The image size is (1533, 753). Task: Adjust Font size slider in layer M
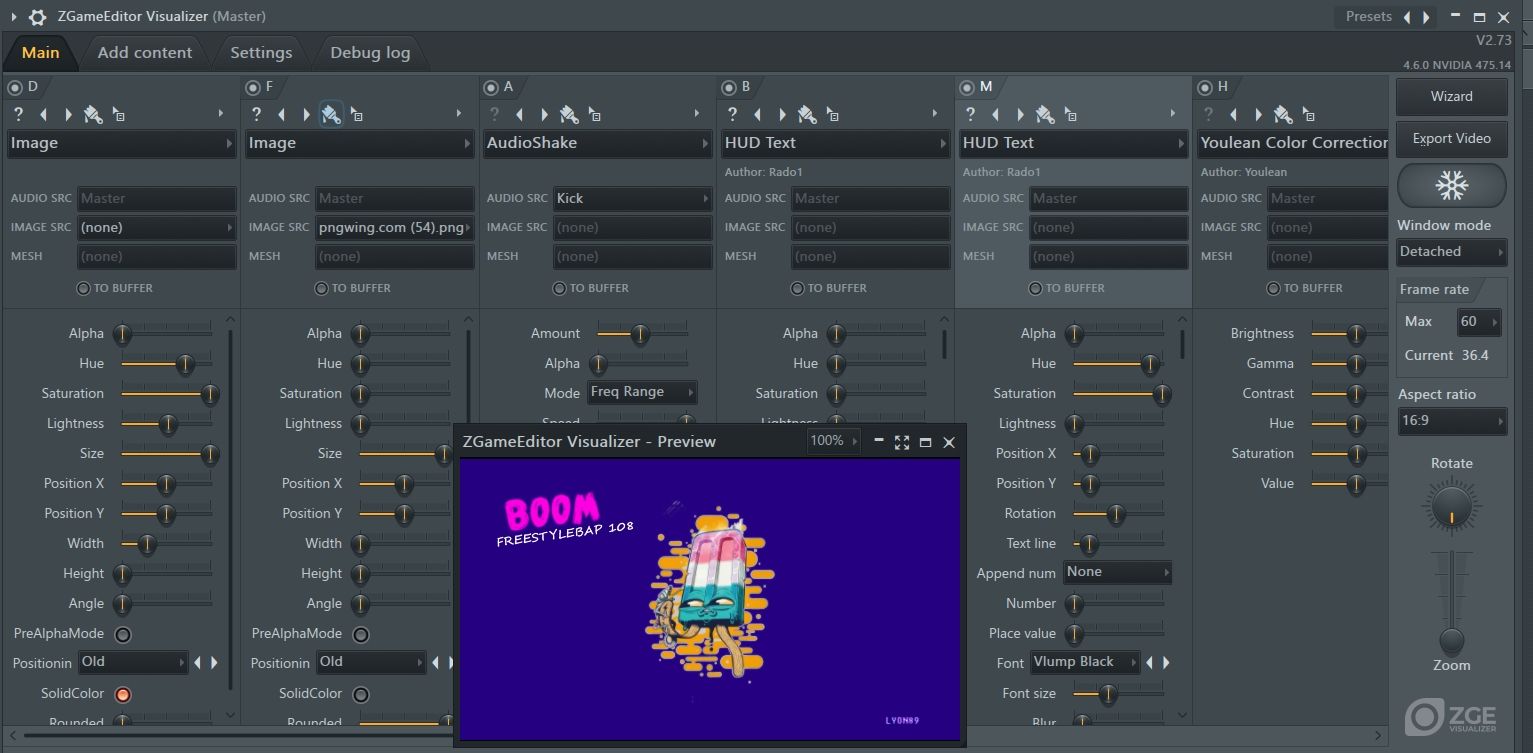pyautogui.click(x=1118, y=693)
